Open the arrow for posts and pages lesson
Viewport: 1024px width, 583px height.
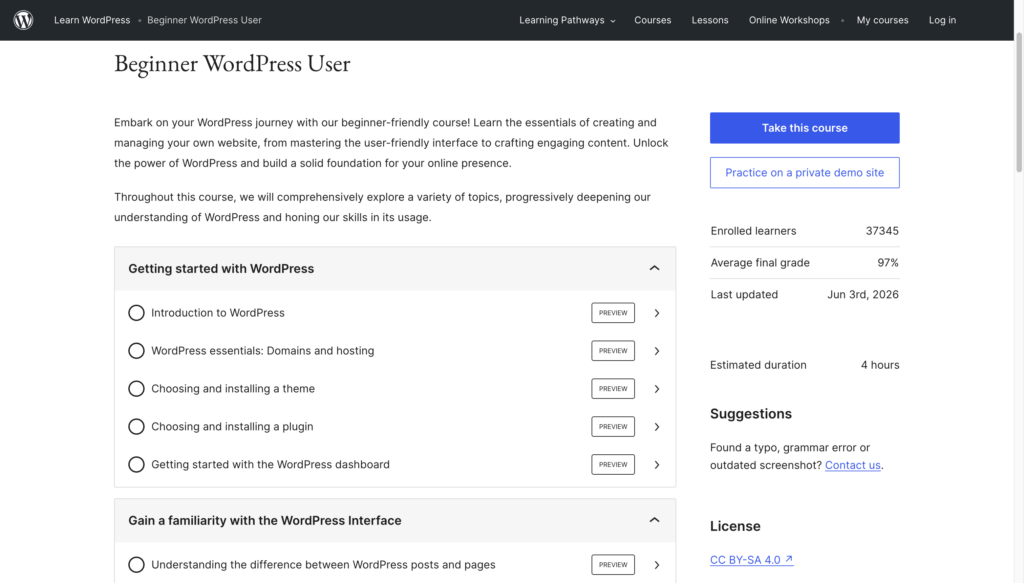tap(657, 565)
